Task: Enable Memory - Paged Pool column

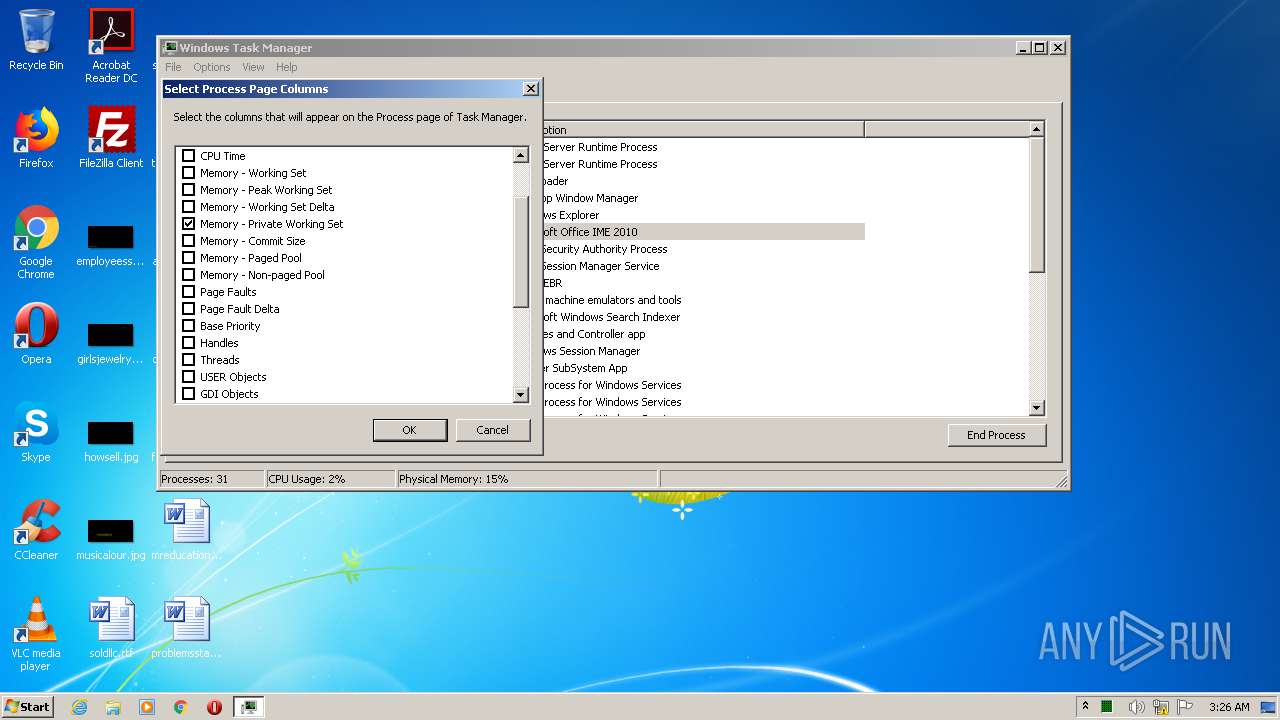Action: (188, 258)
